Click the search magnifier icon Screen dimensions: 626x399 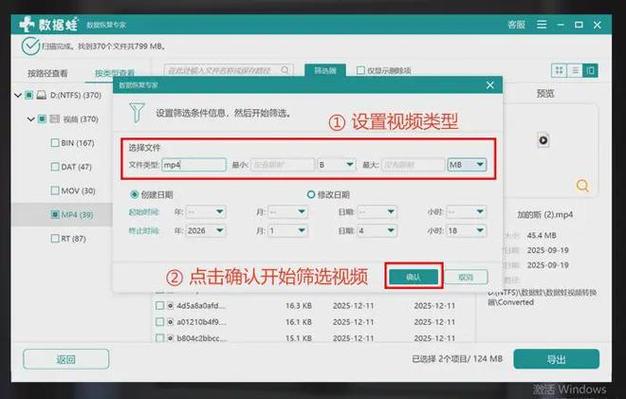click(x=285, y=70)
